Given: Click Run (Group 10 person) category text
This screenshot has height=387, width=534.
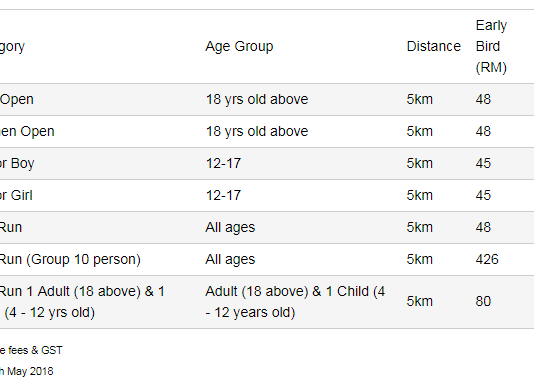Looking at the screenshot, I should (x=70, y=260).
